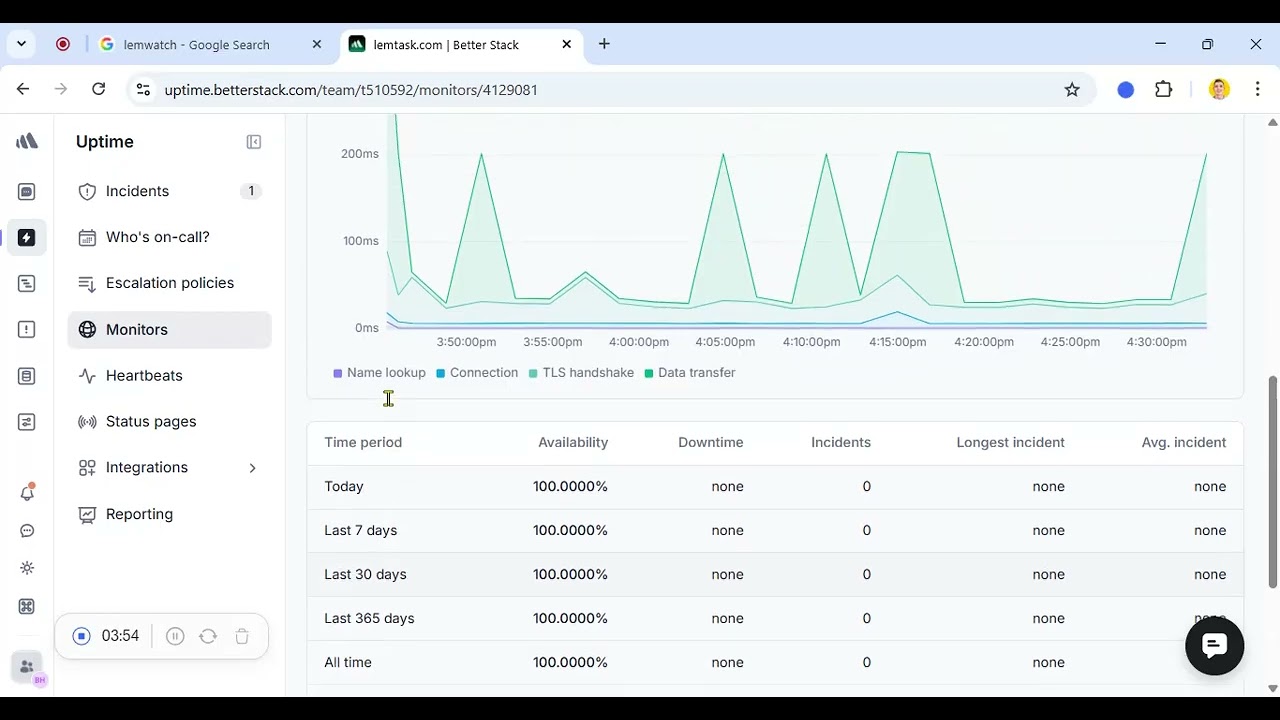Open Heartbeats section
The width and height of the screenshot is (1280, 720).
pos(169,376)
